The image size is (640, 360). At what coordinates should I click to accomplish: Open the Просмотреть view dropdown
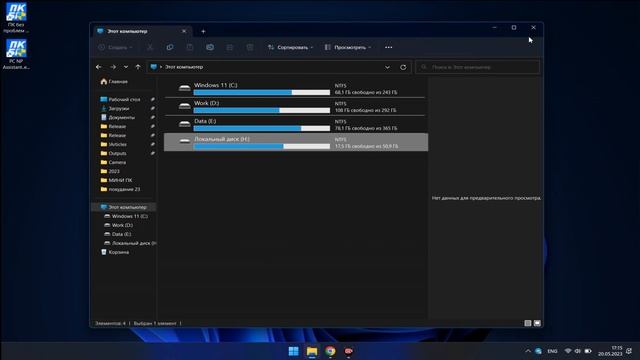[348, 47]
